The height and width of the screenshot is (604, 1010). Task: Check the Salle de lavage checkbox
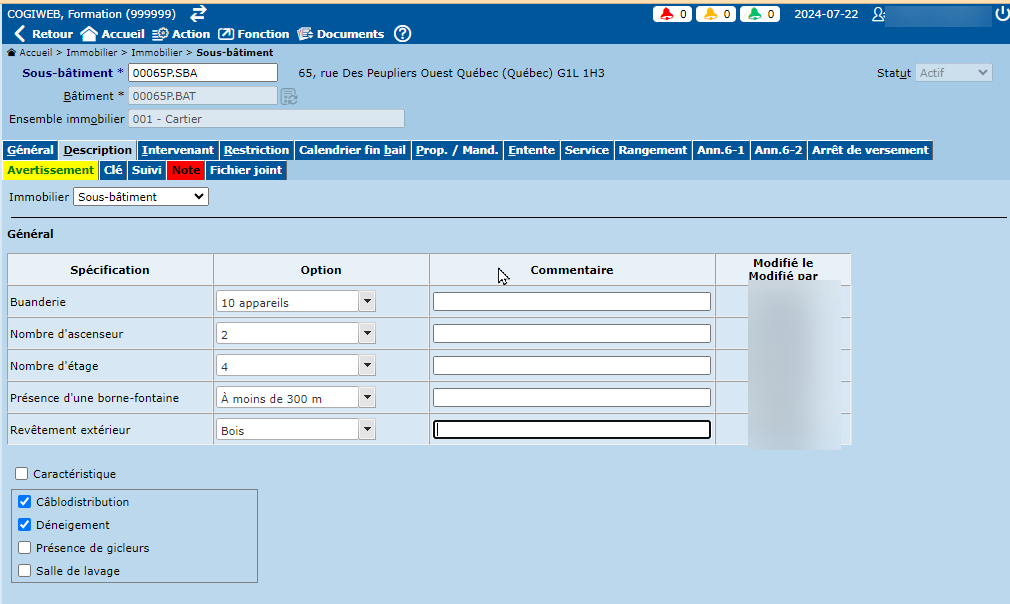[x=25, y=571]
